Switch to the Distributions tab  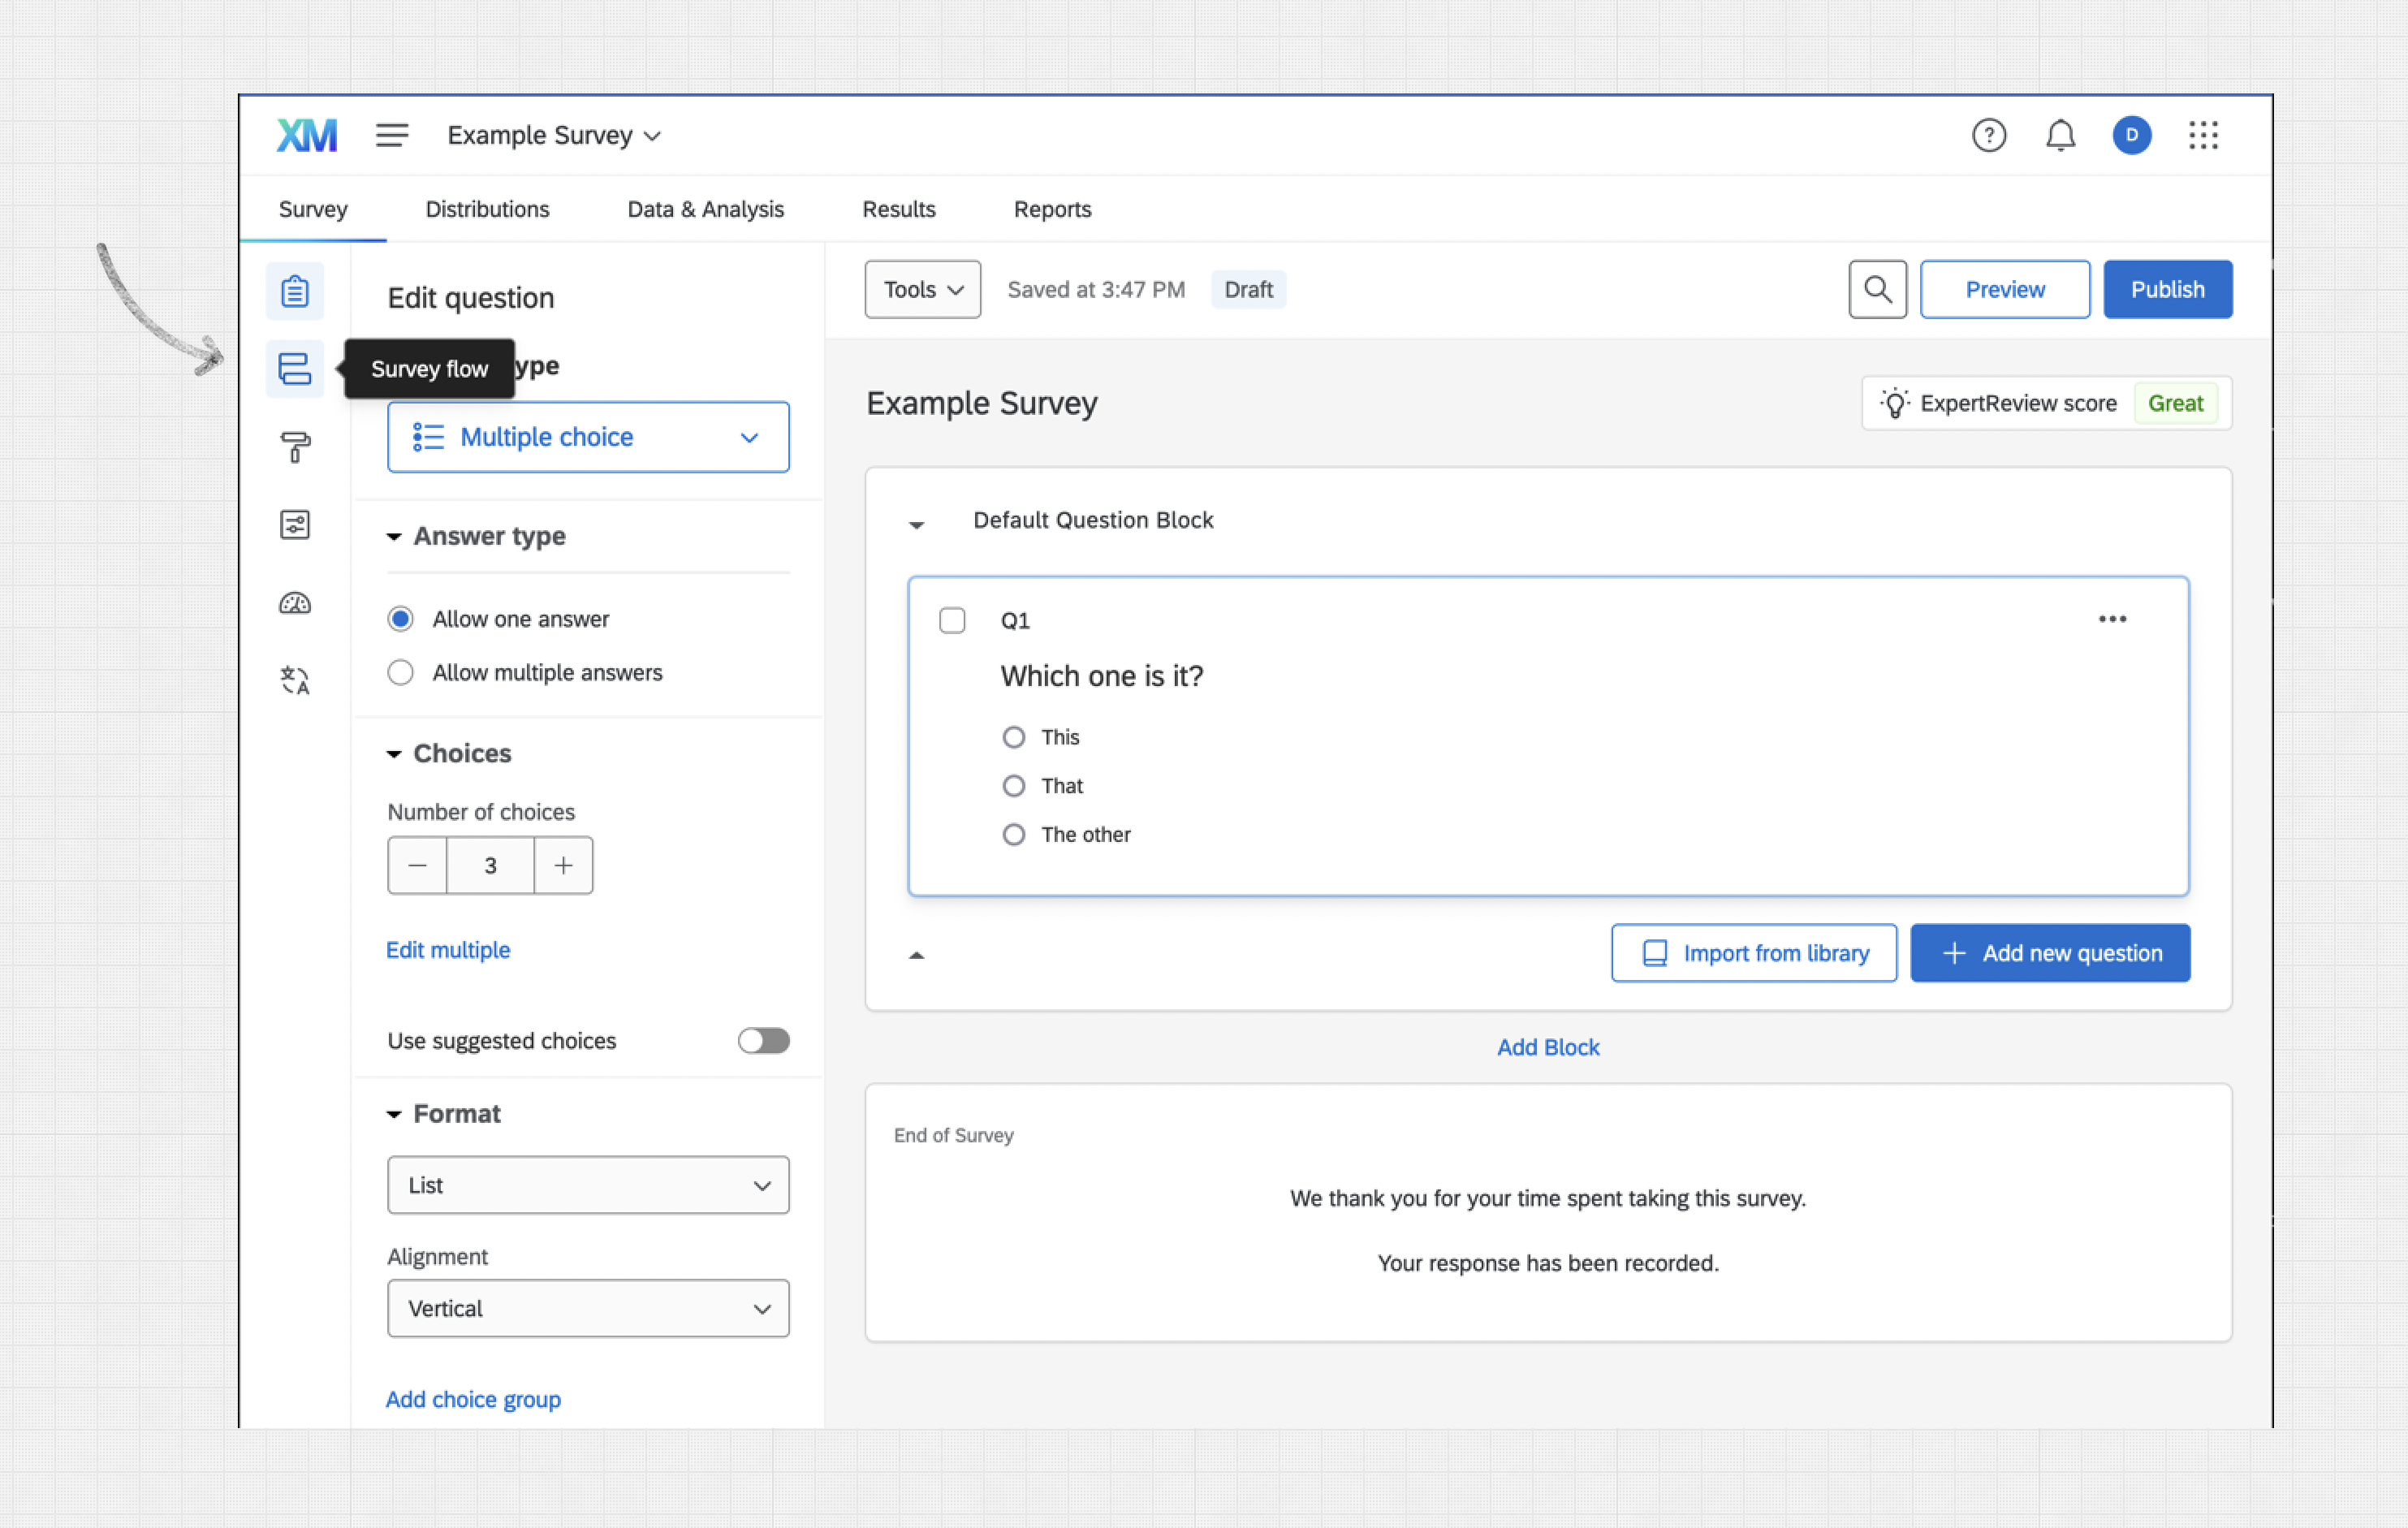[x=487, y=209]
